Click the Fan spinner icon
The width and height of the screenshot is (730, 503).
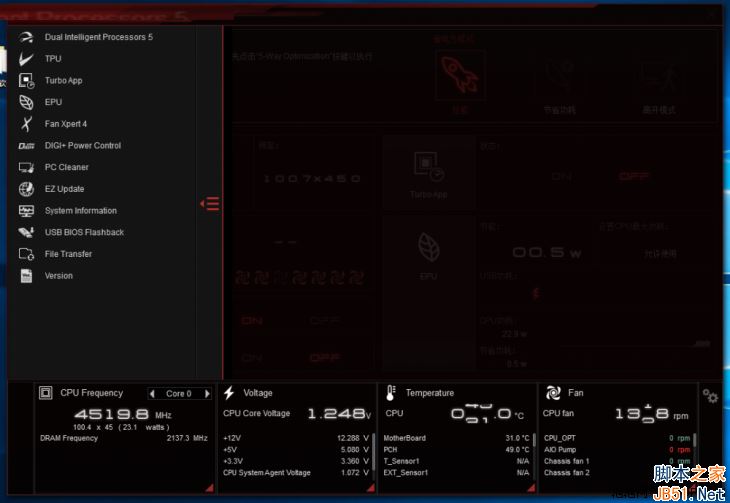pos(553,393)
